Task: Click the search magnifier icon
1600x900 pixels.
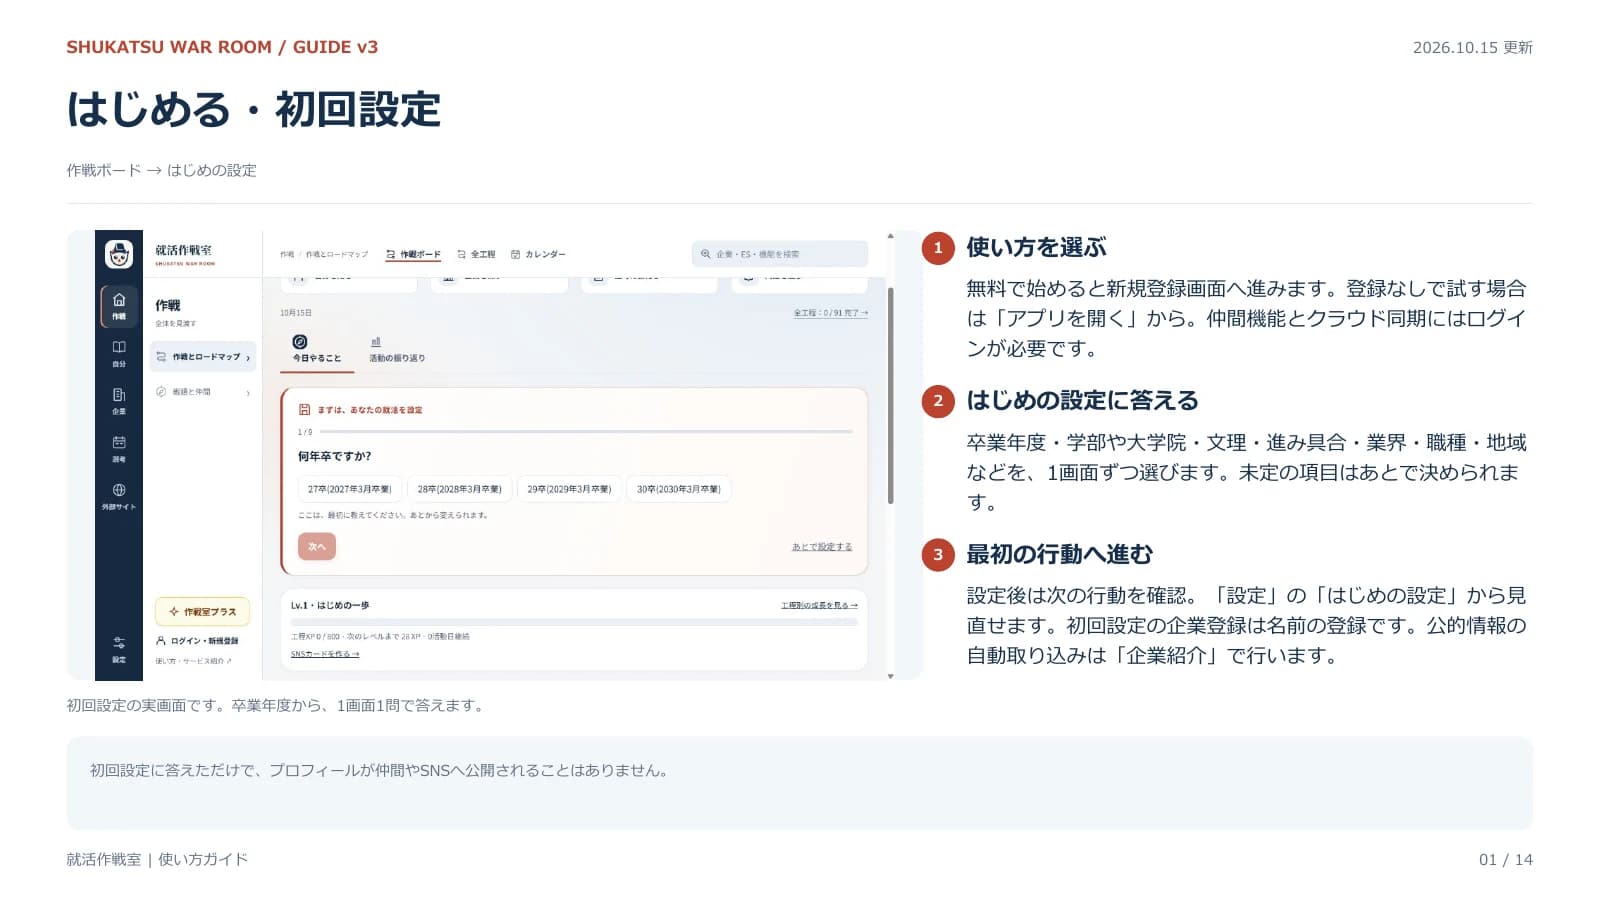Action: 706,254
